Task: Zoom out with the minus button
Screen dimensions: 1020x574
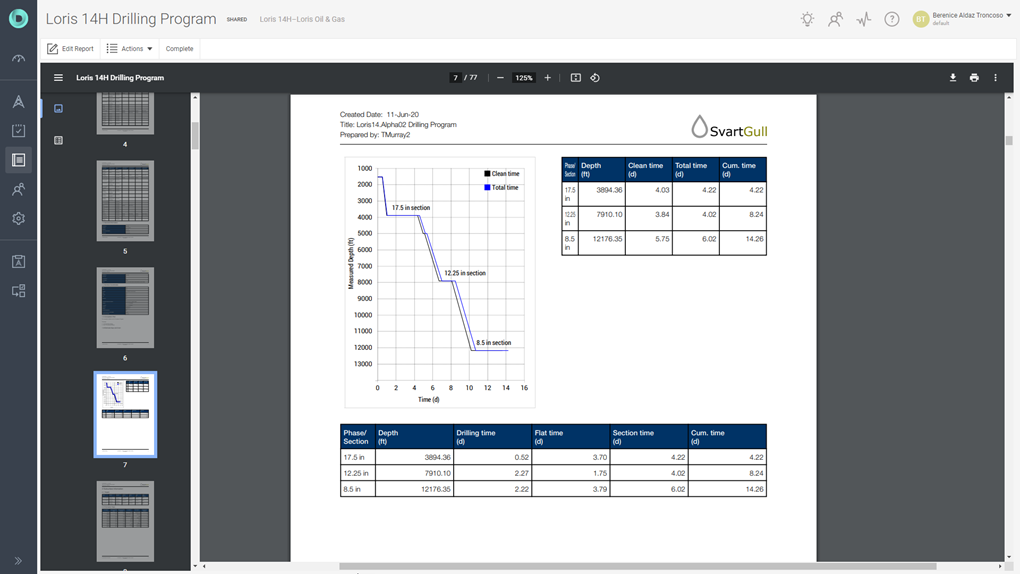Action: pyautogui.click(x=500, y=77)
